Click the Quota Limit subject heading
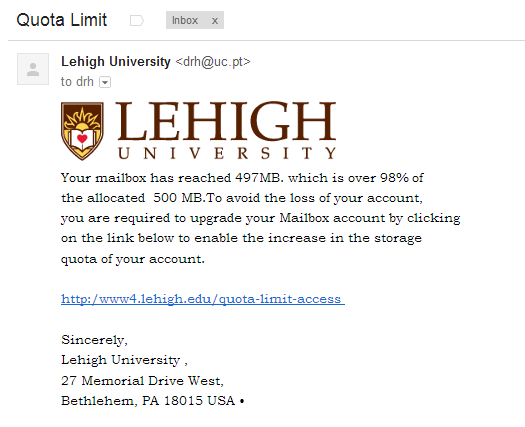The height and width of the screenshot is (427, 525). click(62, 20)
